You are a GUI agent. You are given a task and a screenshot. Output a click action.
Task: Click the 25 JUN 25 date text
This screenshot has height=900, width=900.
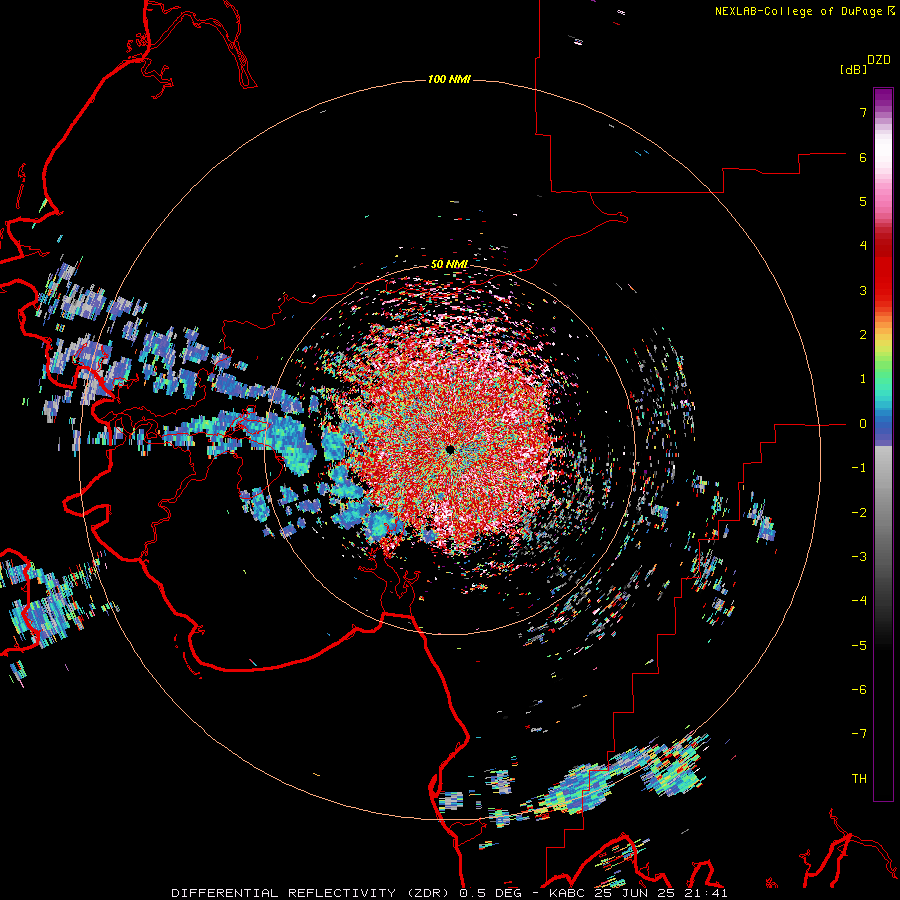(x=634, y=893)
